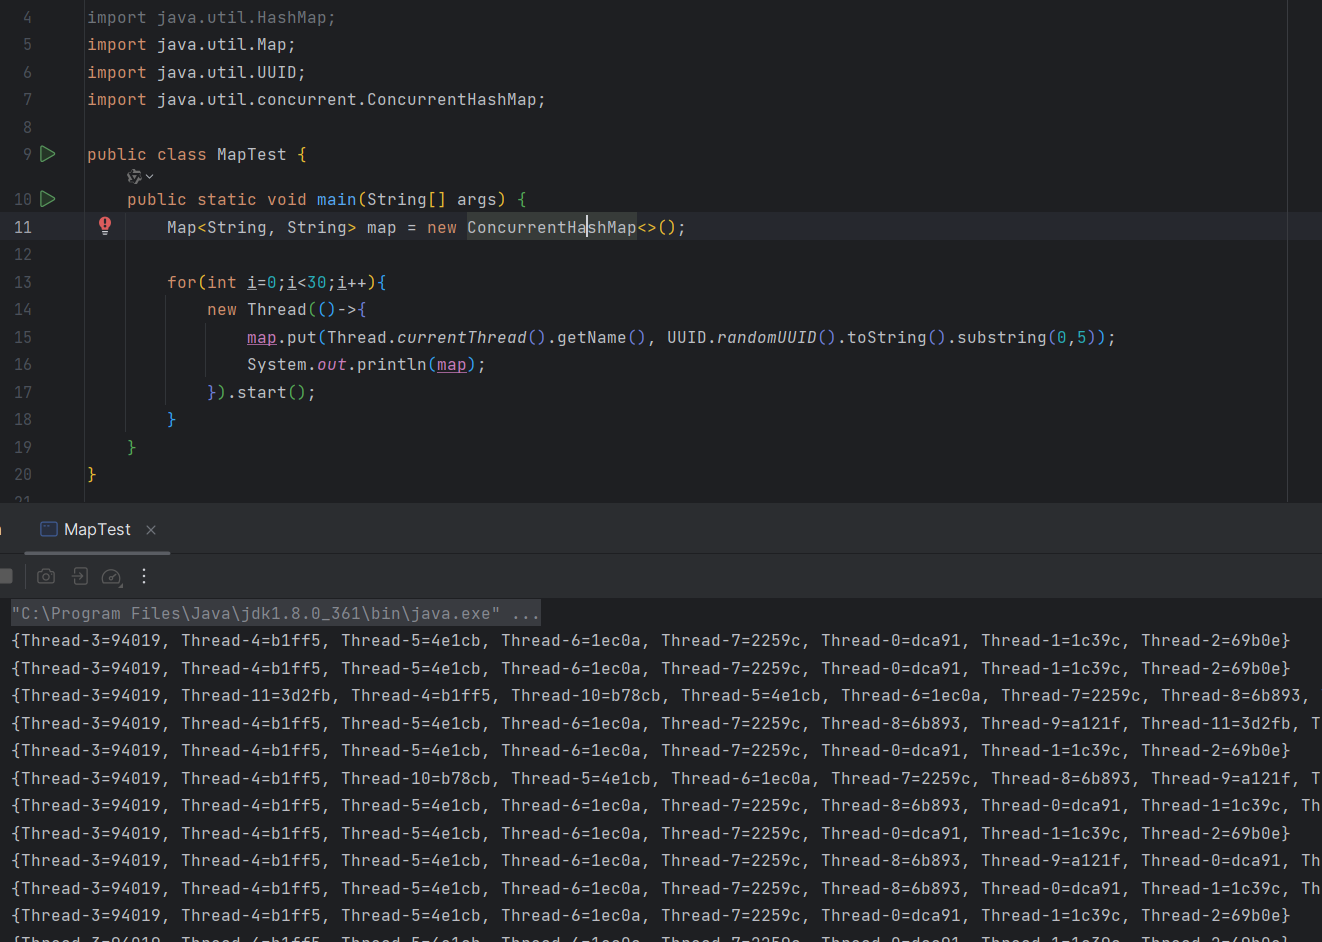
Task: Click the console icon on MapTest tab
Action: coord(49,530)
